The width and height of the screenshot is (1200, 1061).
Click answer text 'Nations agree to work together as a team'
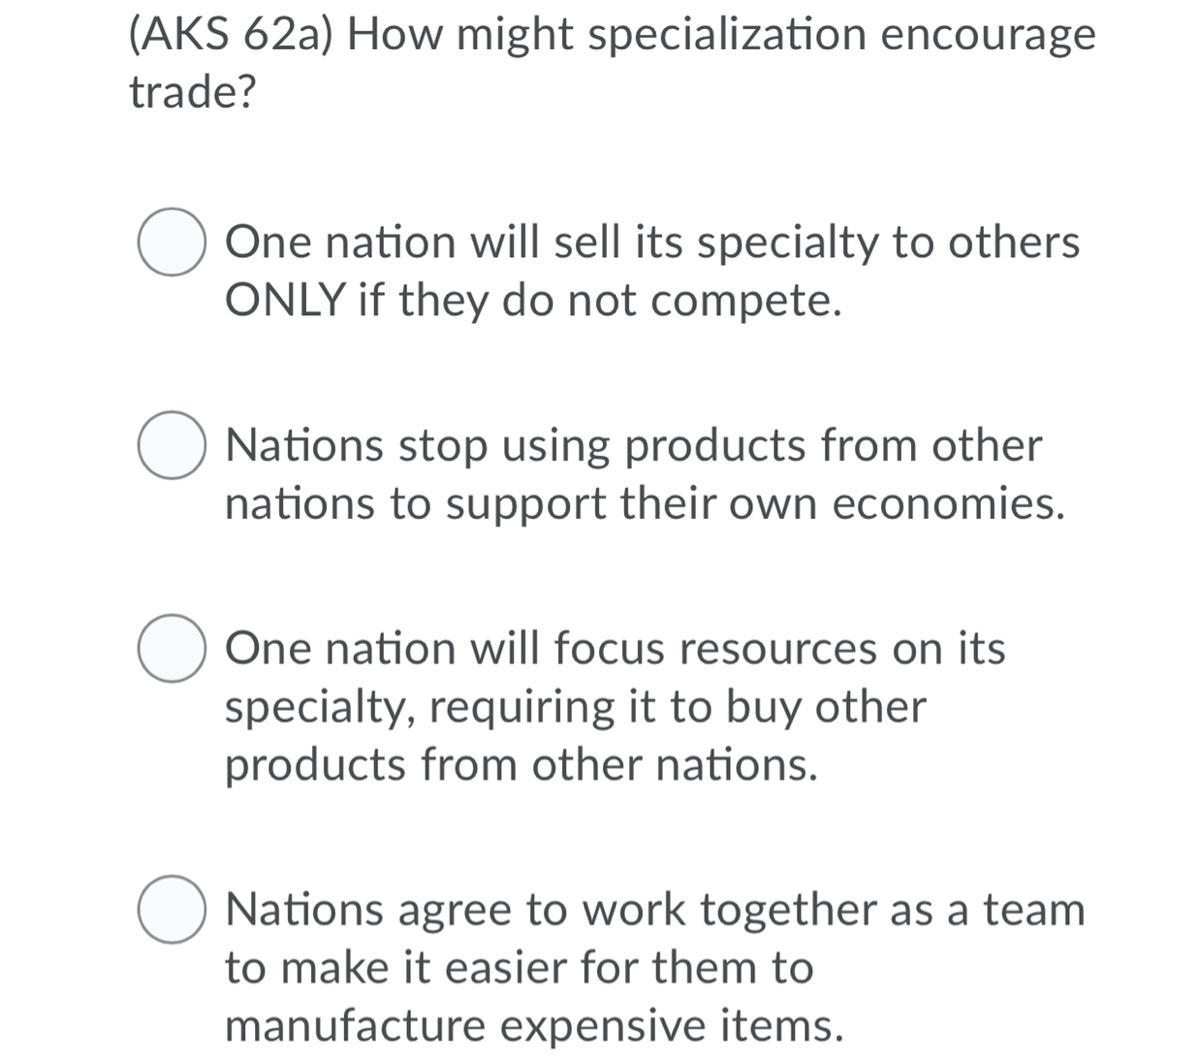(655, 909)
